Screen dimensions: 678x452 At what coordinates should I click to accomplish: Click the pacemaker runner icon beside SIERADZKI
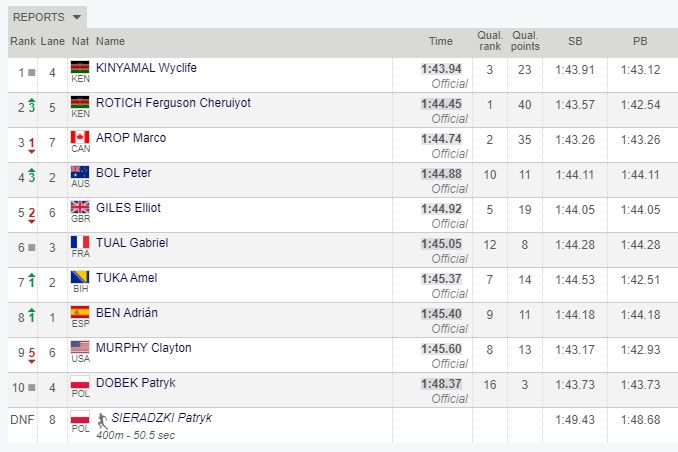[x=103, y=418]
